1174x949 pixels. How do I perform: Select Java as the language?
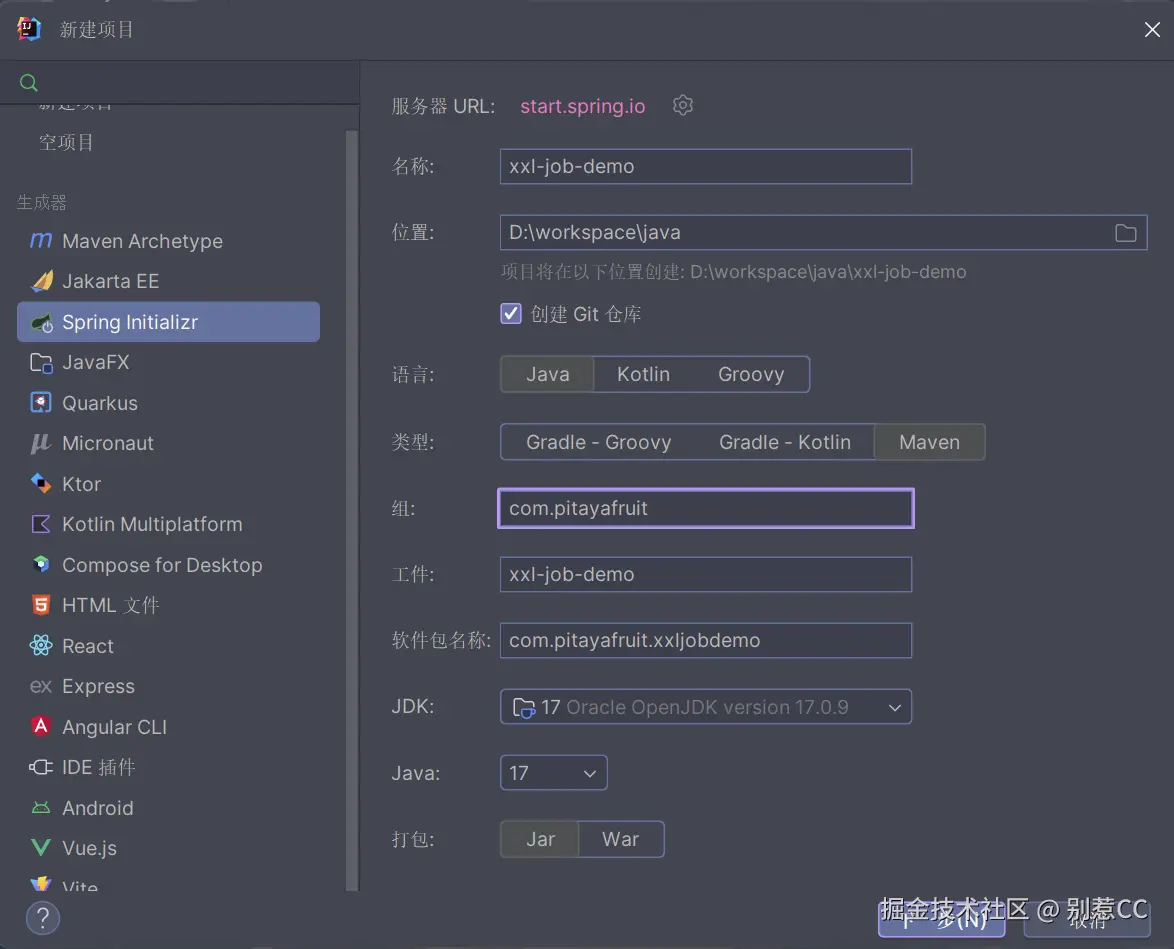click(x=547, y=374)
